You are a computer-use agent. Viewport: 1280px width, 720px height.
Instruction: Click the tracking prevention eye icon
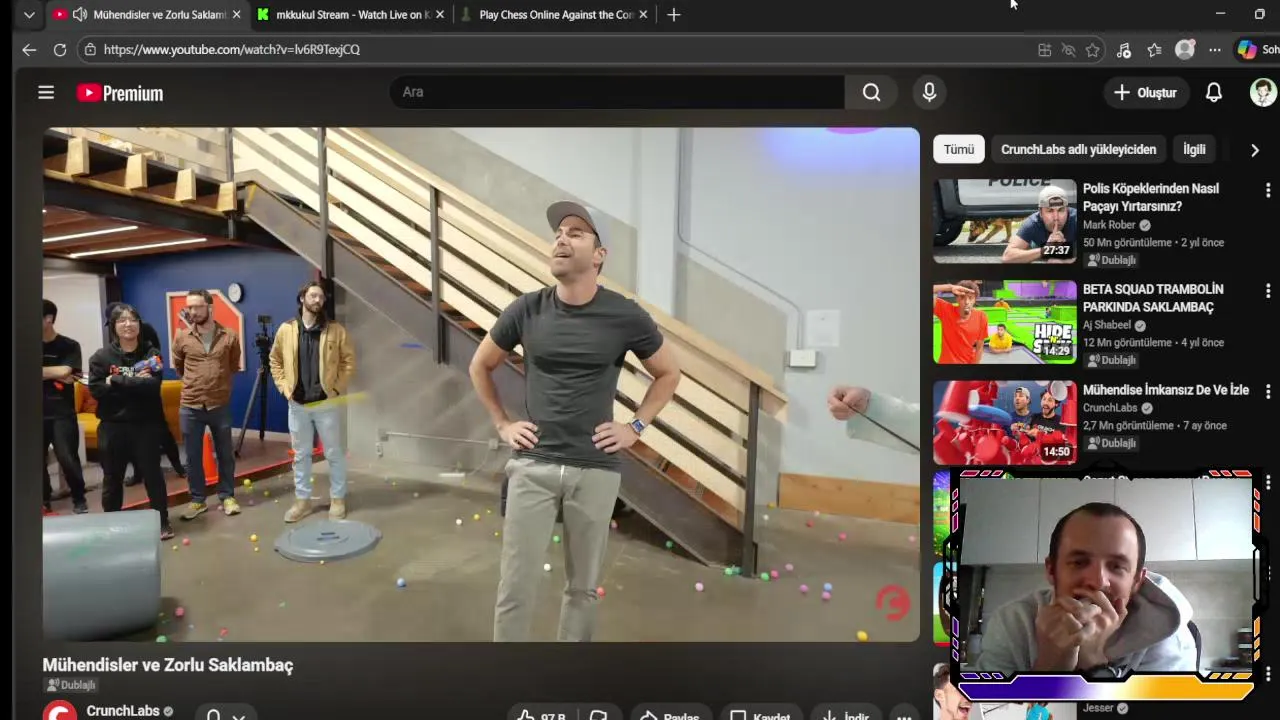click(1068, 50)
